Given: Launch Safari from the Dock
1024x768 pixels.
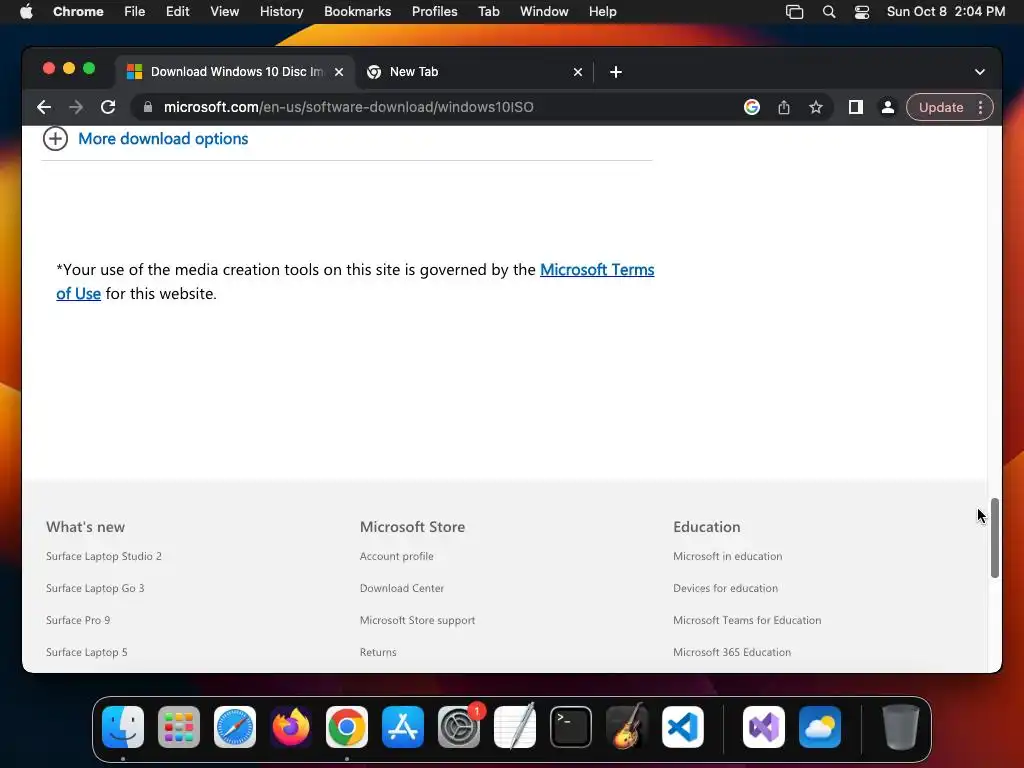Looking at the screenshot, I should click(235, 727).
